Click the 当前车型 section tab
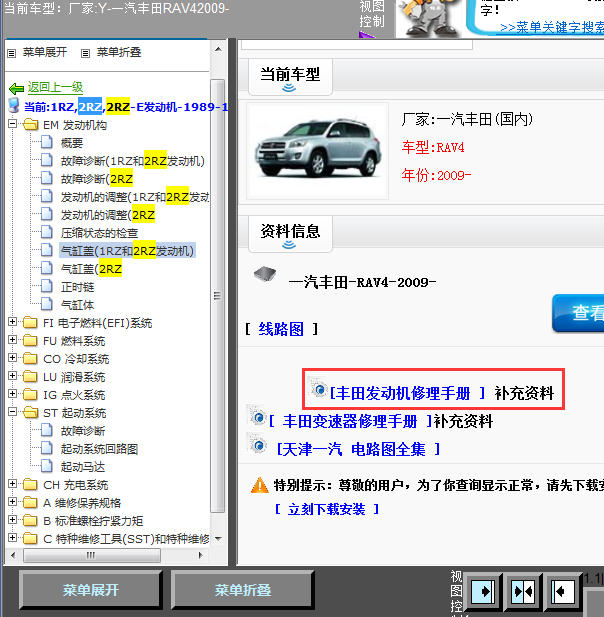The image size is (604, 617). point(290,77)
